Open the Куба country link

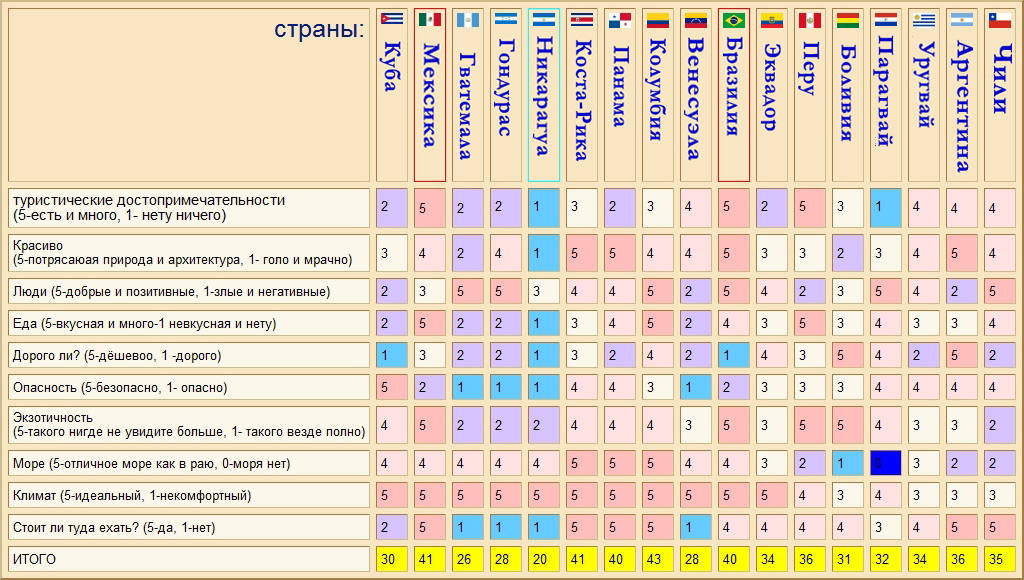(x=391, y=66)
